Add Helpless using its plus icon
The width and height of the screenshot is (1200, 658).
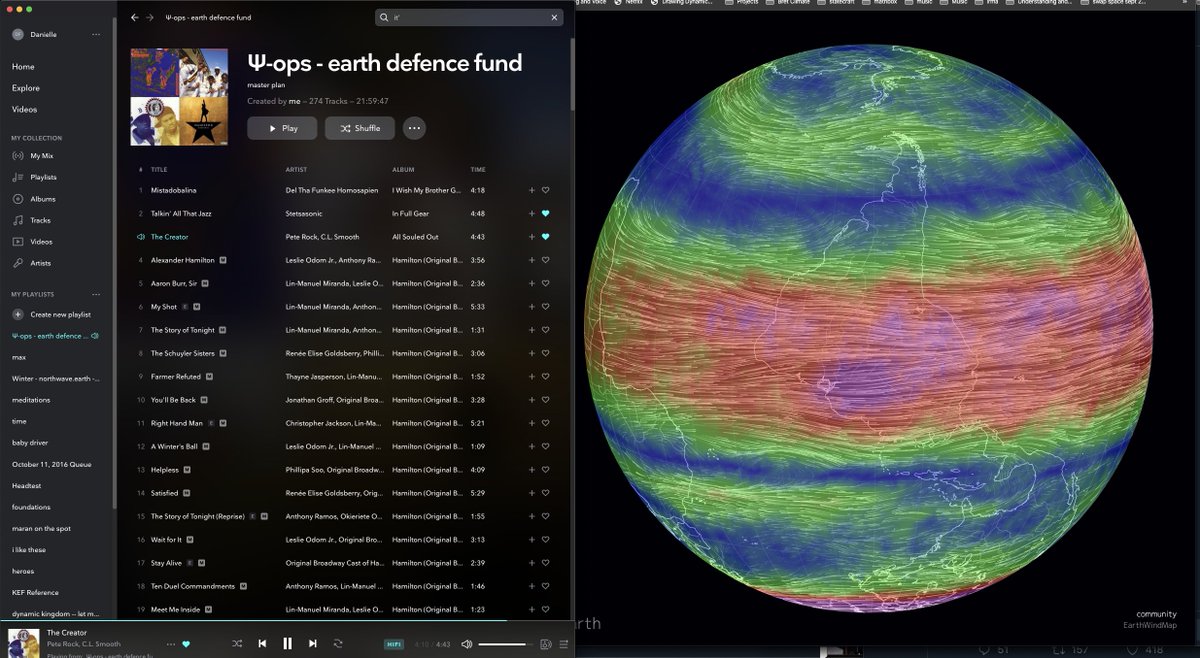pos(532,470)
